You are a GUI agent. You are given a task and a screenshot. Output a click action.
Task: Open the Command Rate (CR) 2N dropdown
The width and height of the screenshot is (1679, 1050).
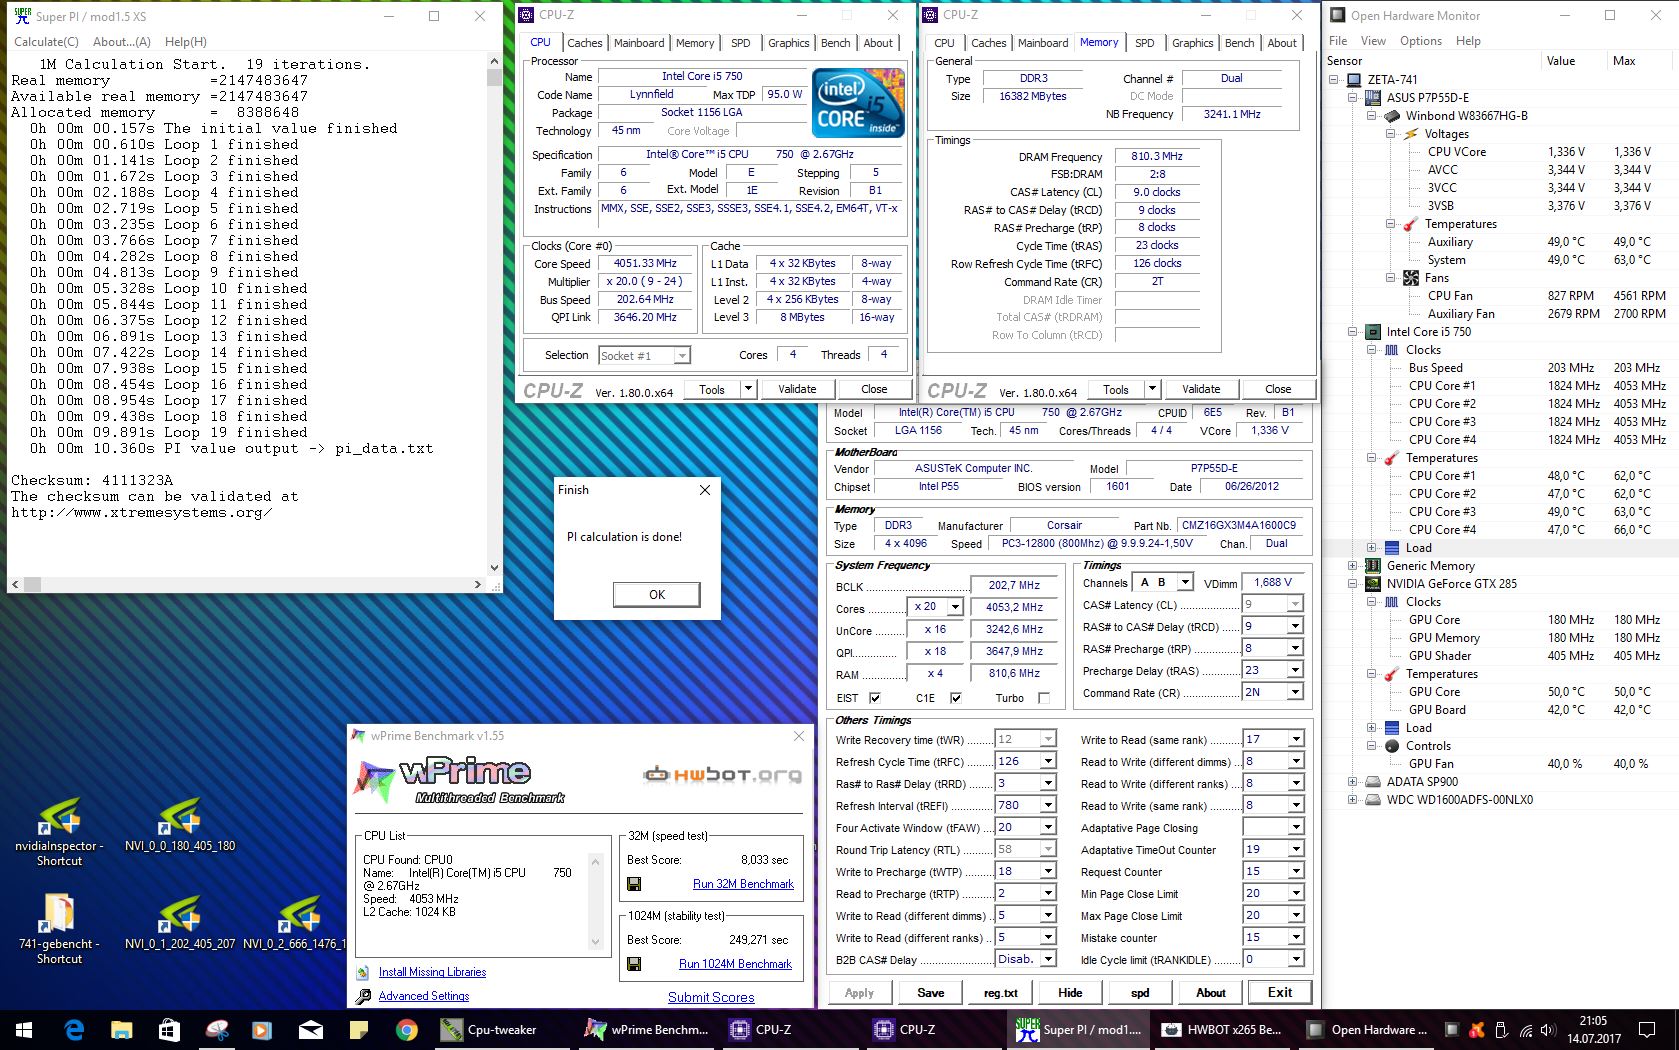[x=1295, y=692]
